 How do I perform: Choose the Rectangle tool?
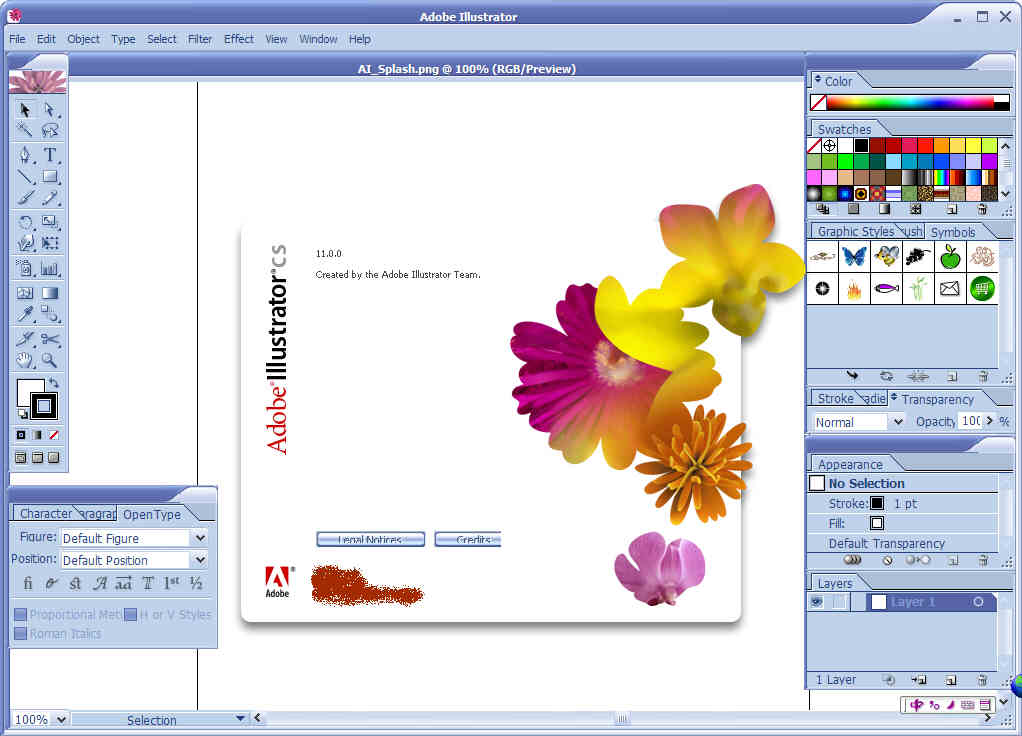[x=50, y=176]
